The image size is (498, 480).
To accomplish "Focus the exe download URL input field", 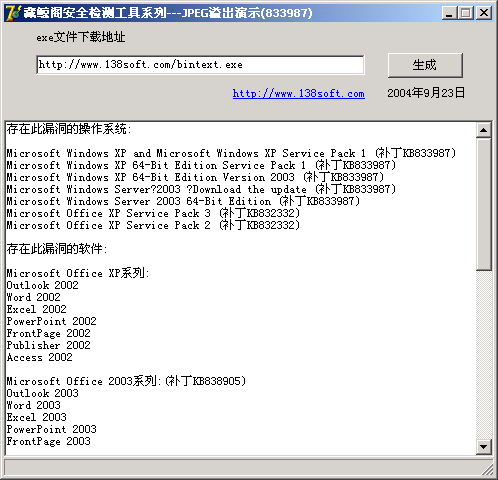I will coord(200,65).
